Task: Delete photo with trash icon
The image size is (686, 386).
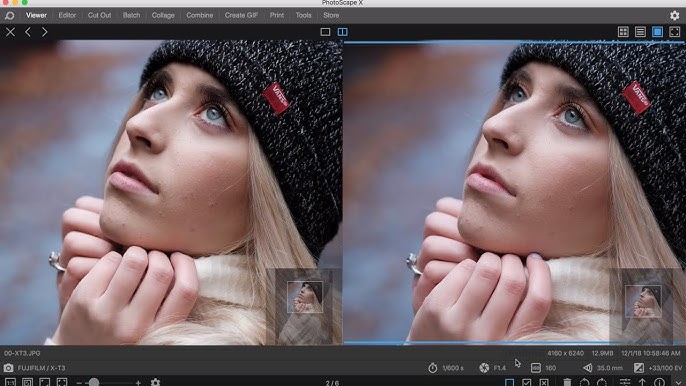Action: point(567,382)
